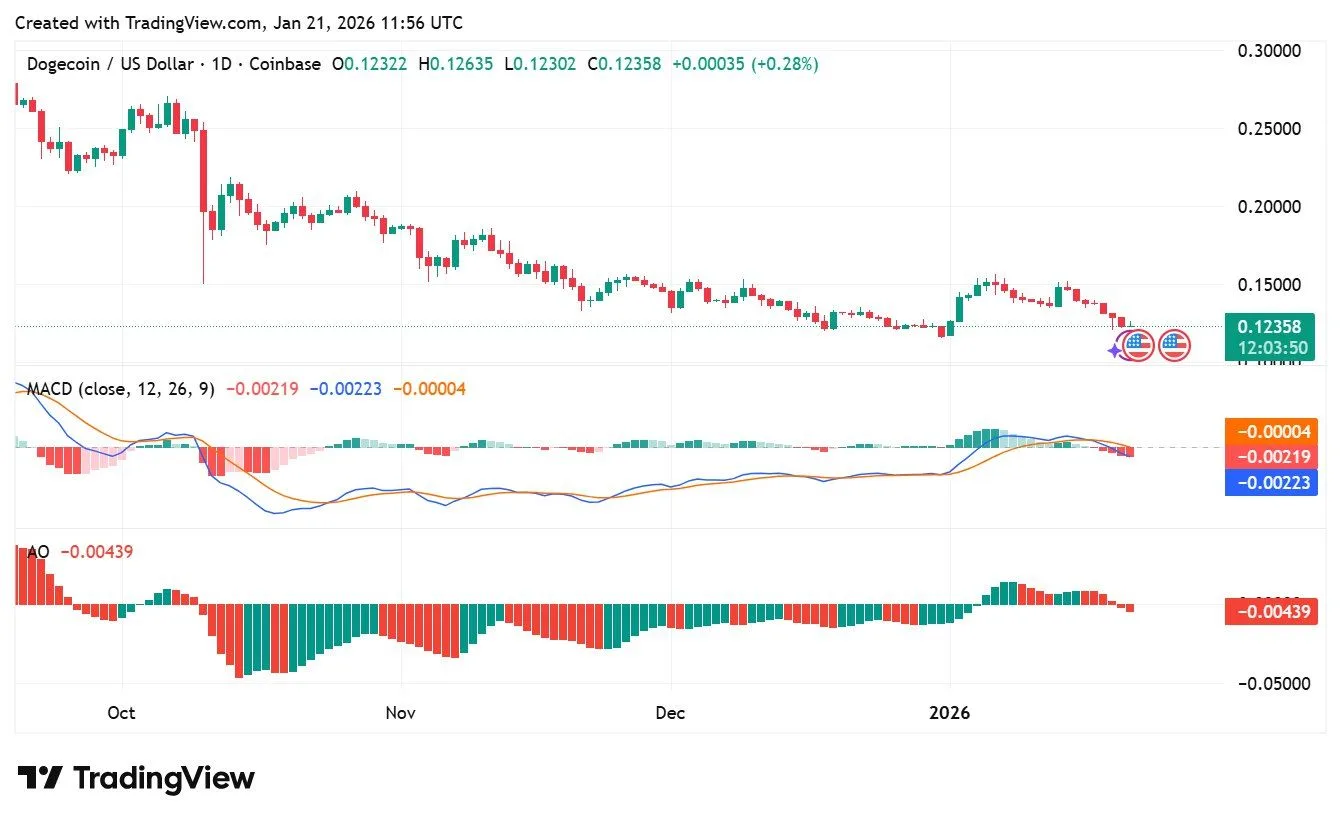
Task: Click the Dec label on the time axis
Action: (670, 713)
